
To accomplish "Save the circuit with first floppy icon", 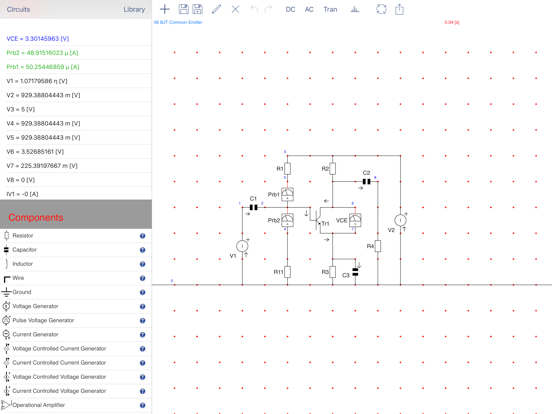I will [183, 9].
